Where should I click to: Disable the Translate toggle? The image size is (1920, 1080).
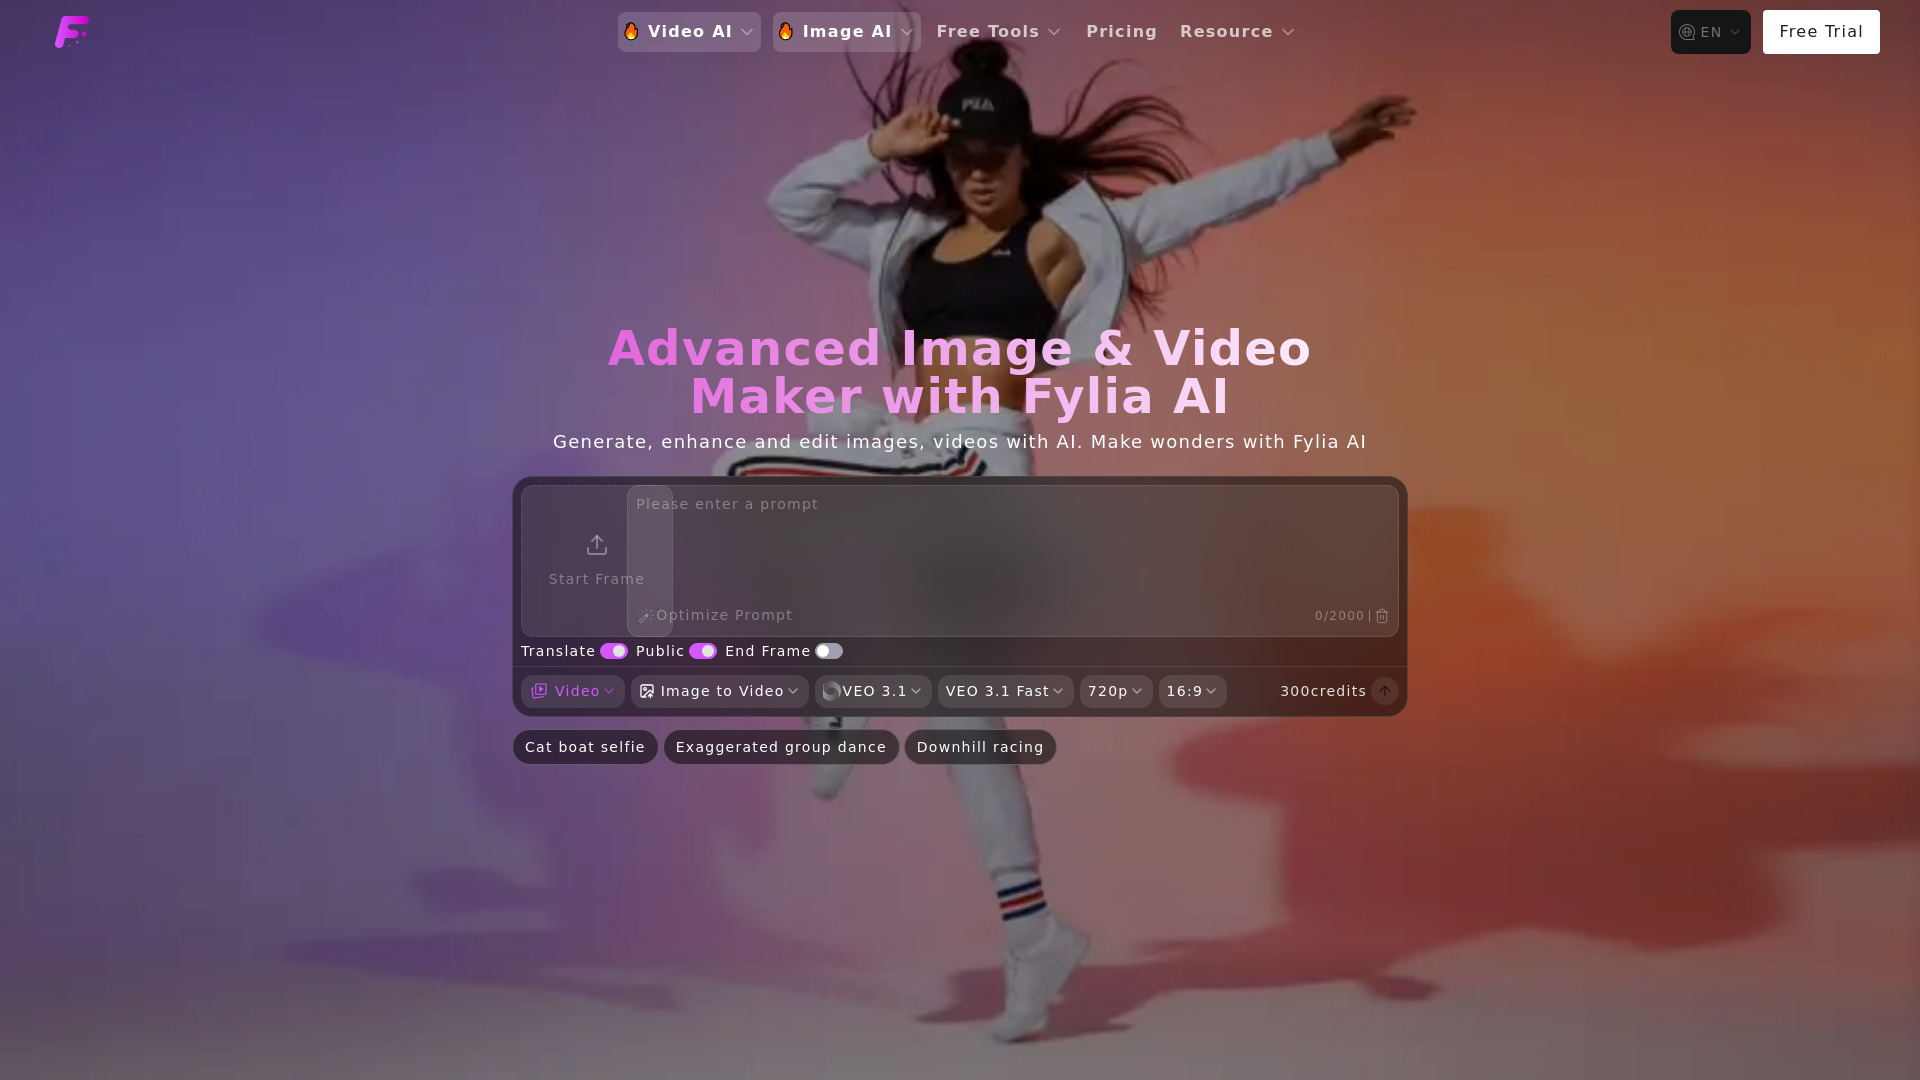613,651
